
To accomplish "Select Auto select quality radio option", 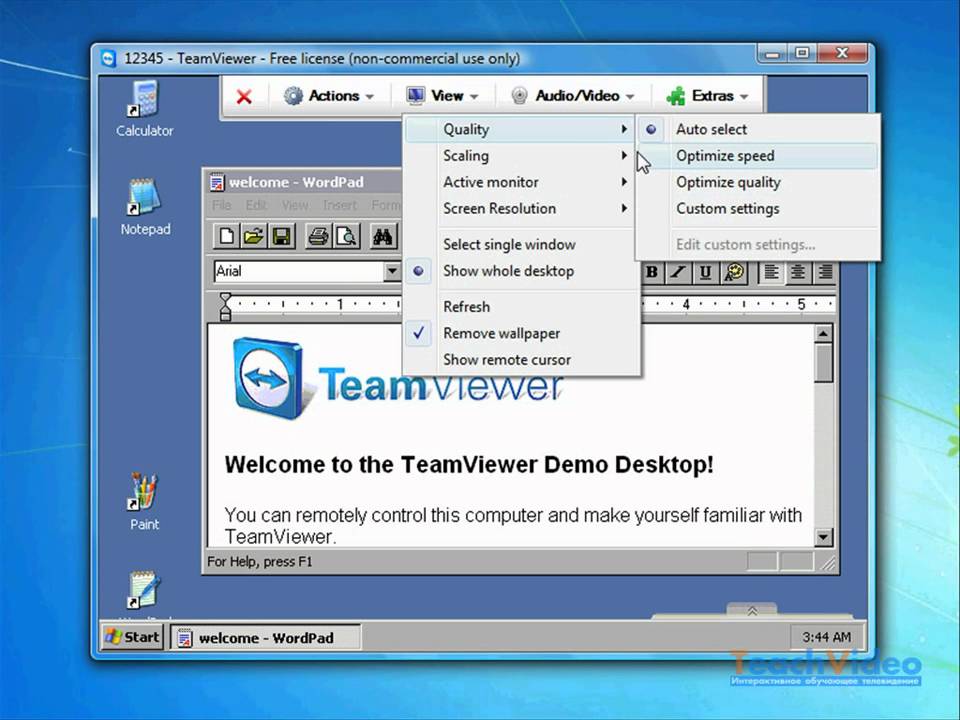I will coord(758,129).
